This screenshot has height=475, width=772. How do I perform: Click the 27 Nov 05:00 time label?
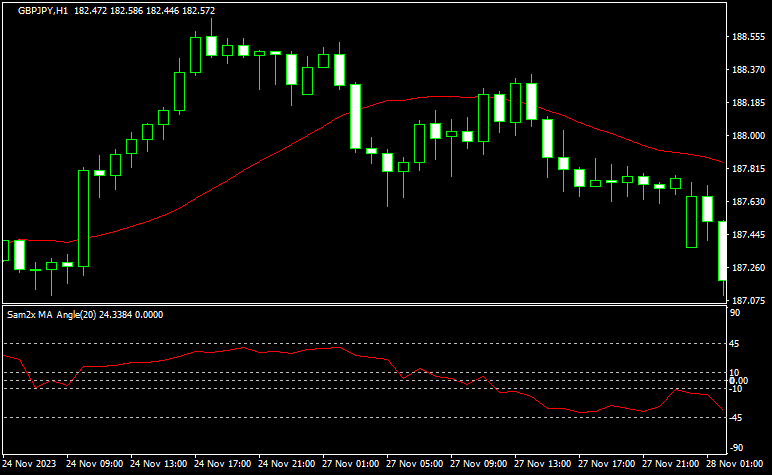tap(415, 464)
